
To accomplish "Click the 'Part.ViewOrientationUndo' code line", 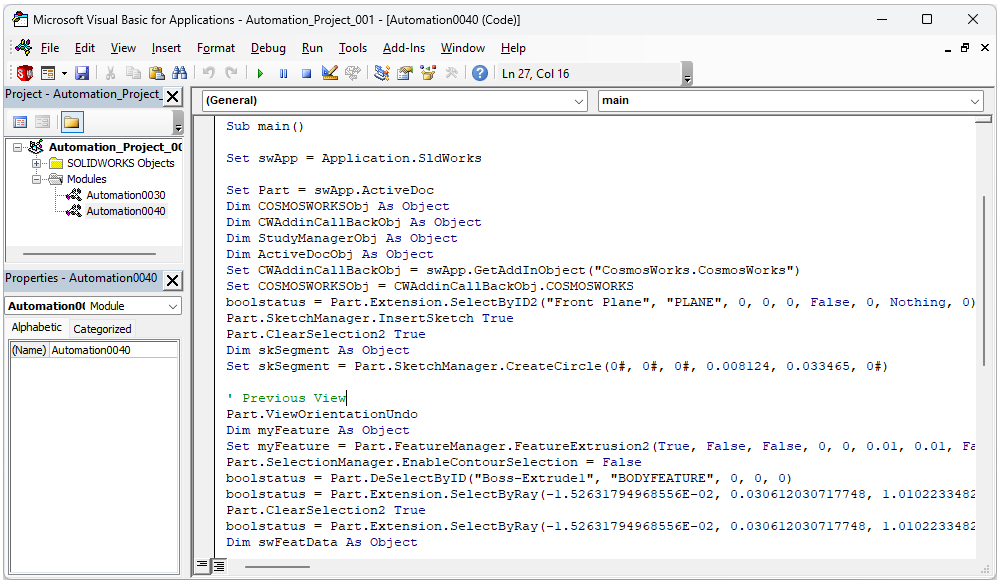I will click(321, 414).
